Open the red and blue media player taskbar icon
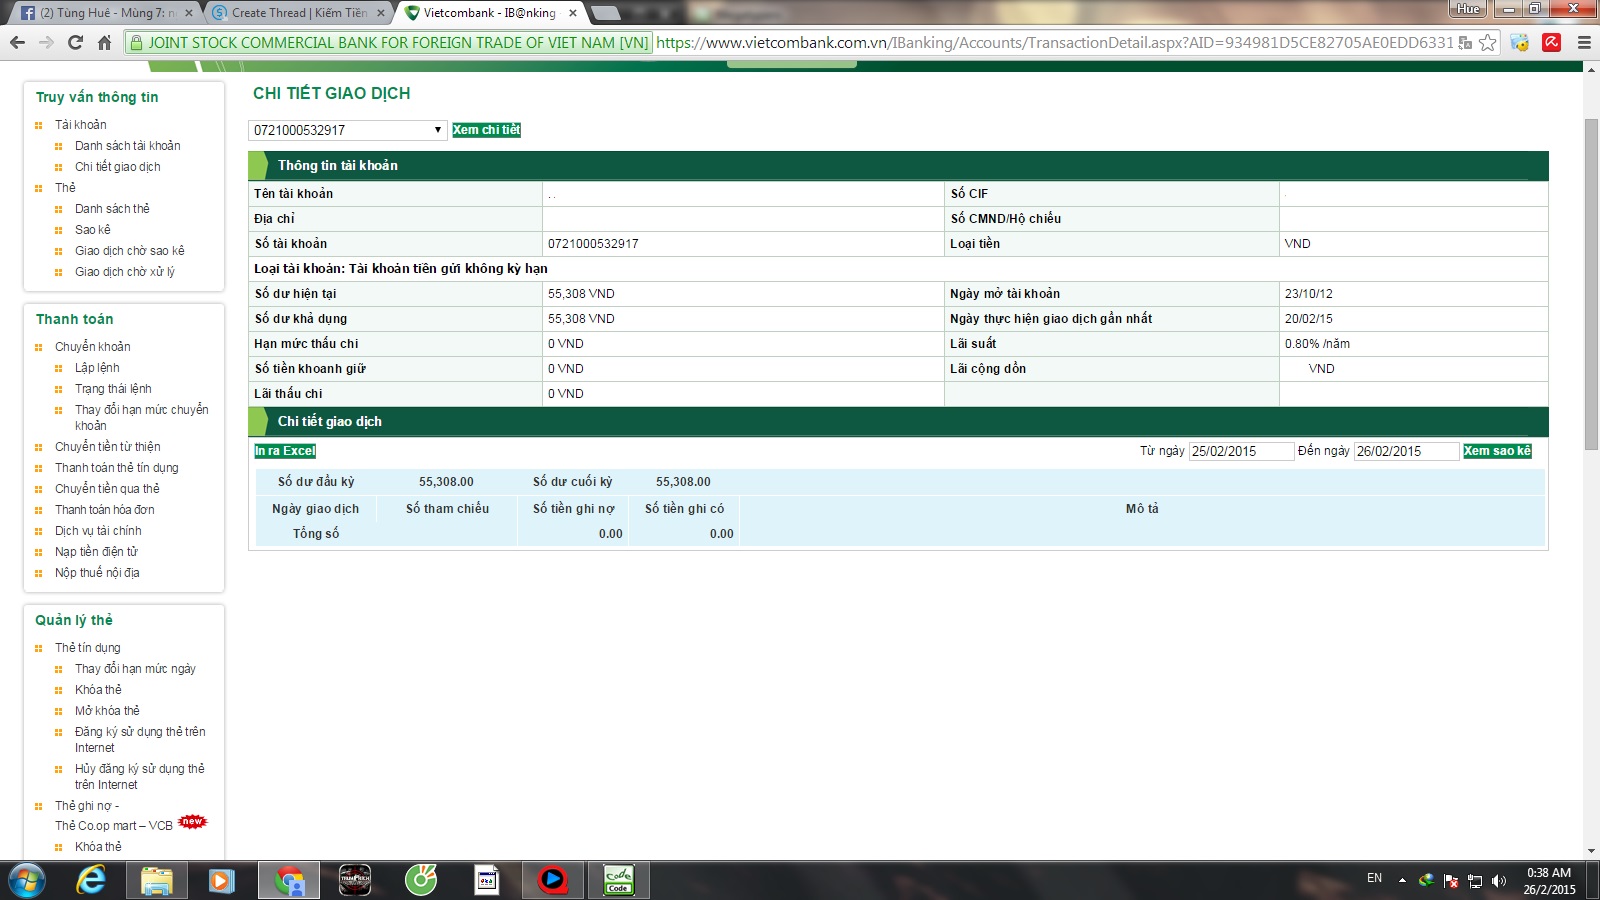This screenshot has height=900, width=1600. click(x=552, y=881)
